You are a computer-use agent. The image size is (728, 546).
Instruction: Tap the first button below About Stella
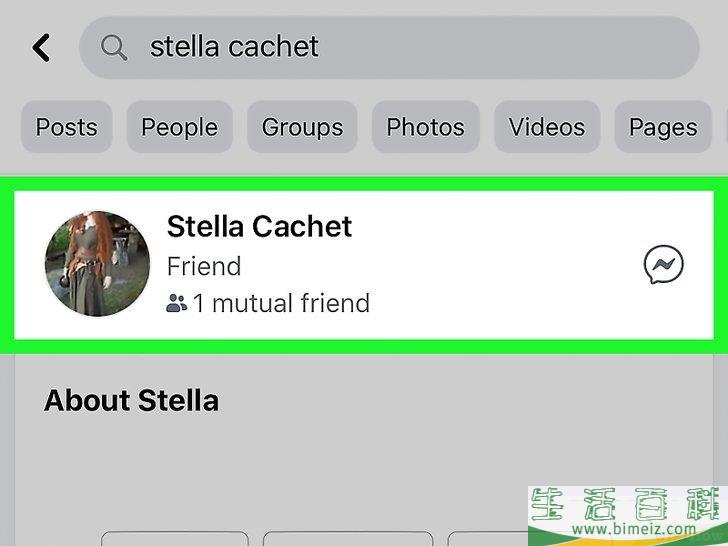(175, 539)
